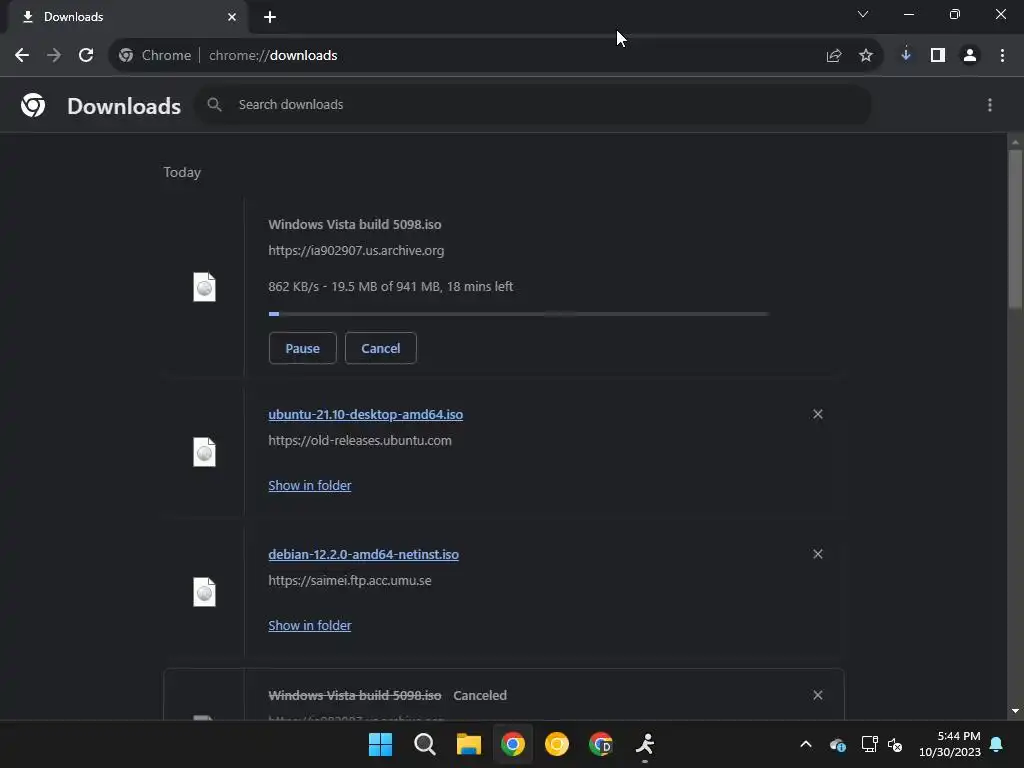Click the network status tray icon
The width and height of the screenshot is (1024, 768).
(869, 744)
